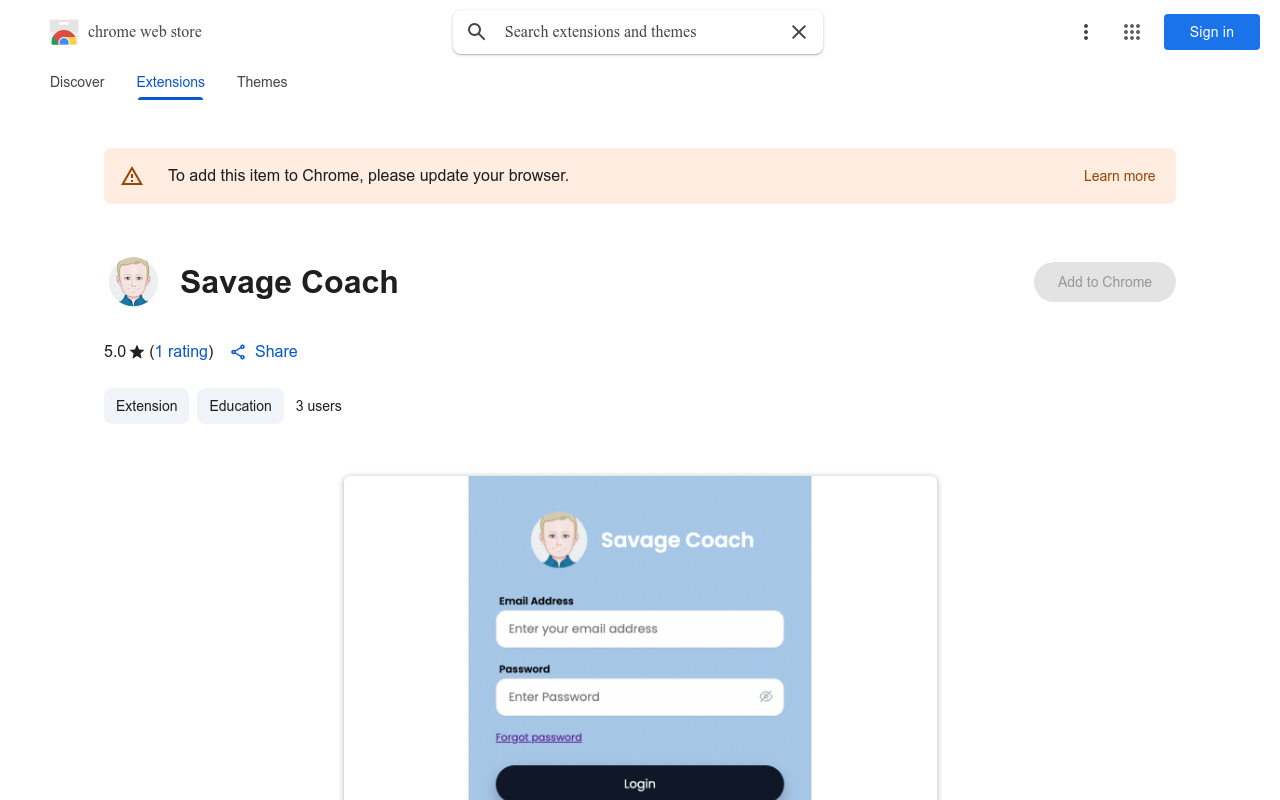This screenshot has width=1280, height=800.
Task: Click the rating star icon
Action: 137,352
